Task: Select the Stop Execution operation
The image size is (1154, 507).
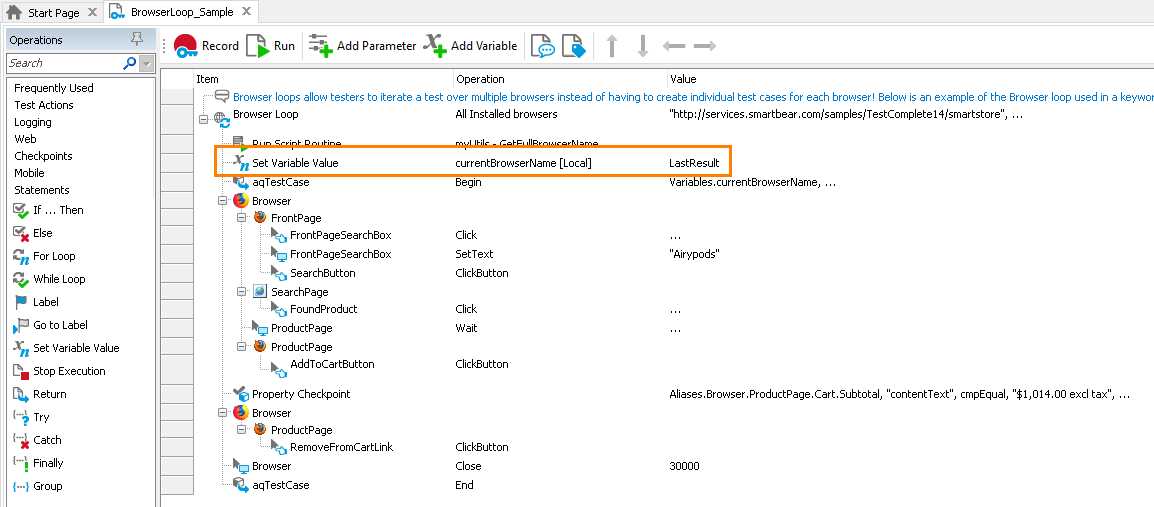Action: (69, 371)
